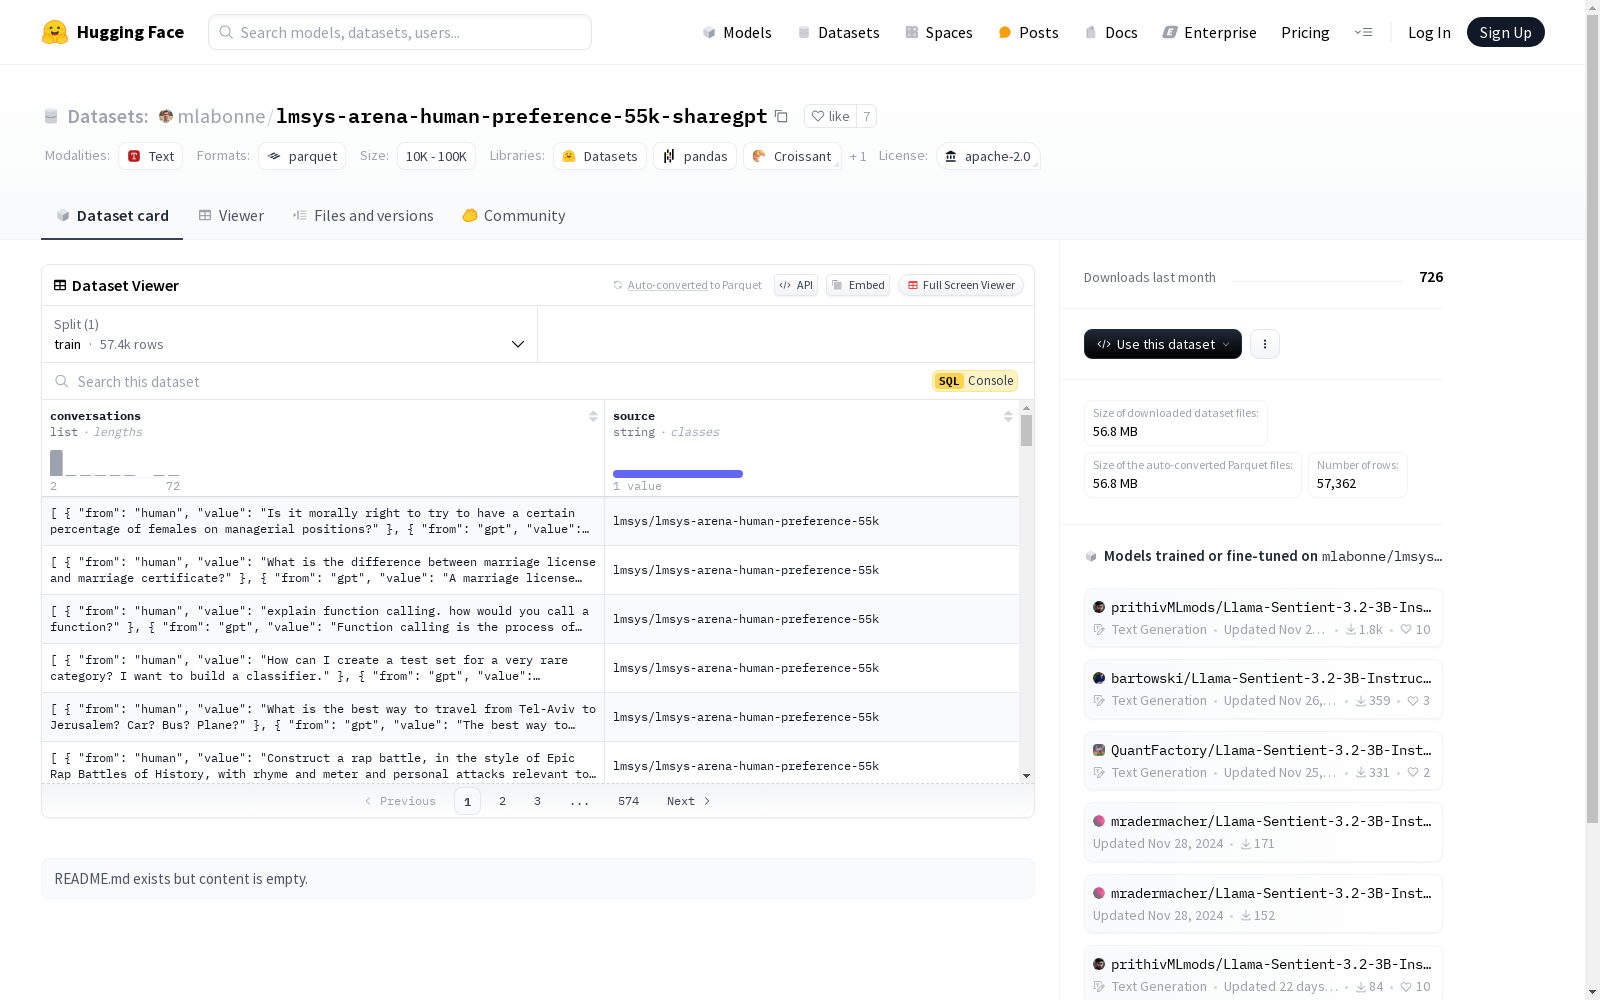Switch to the Viewer tab
This screenshot has width=1600, height=1000.
231,216
